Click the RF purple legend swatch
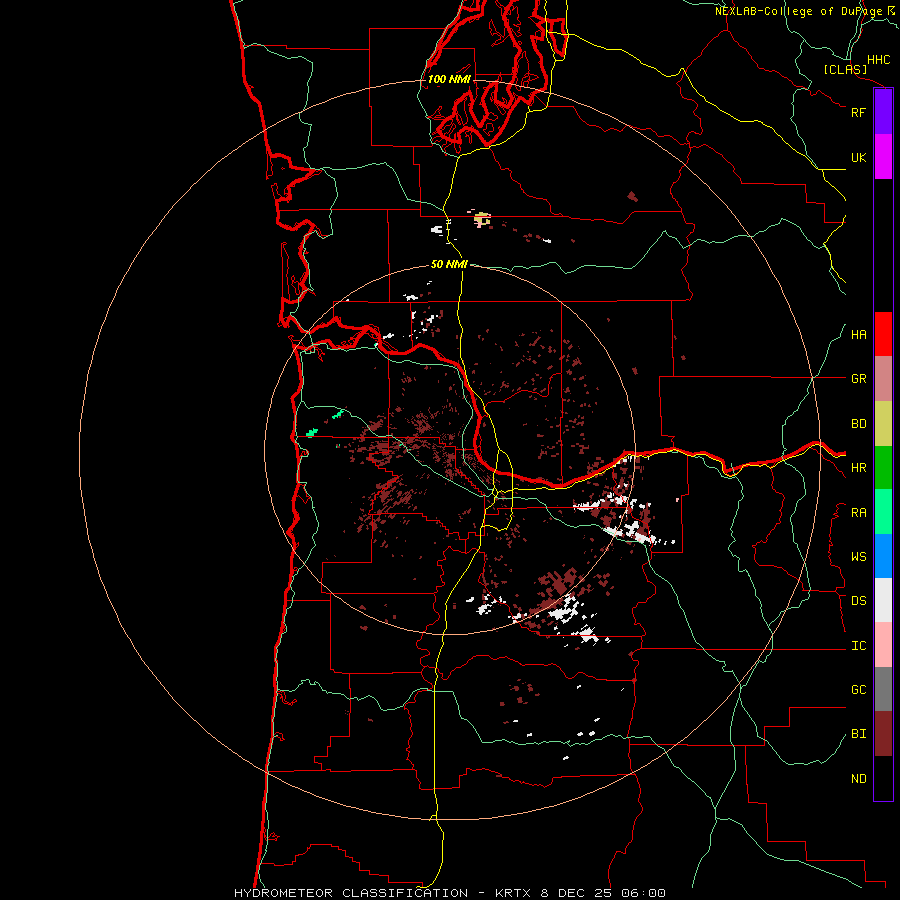The width and height of the screenshot is (900, 900). point(883,112)
